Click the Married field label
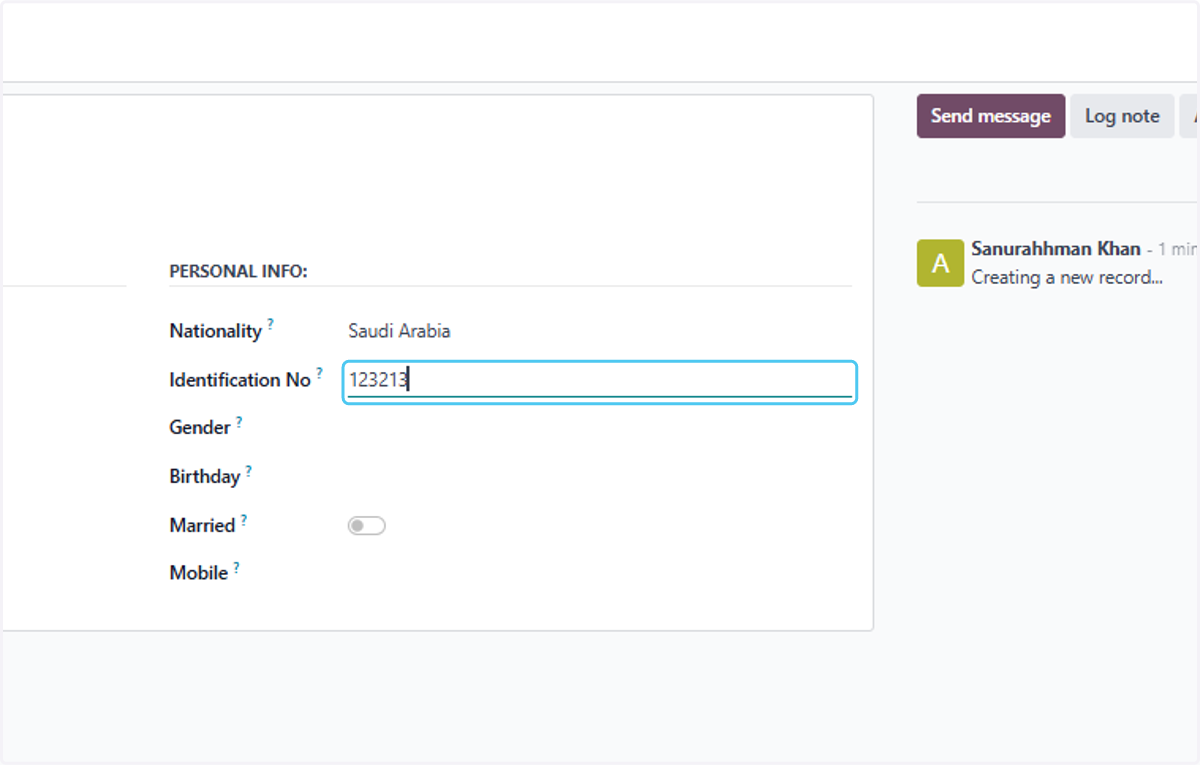Image resolution: width=1200 pixels, height=765 pixels. point(202,526)
